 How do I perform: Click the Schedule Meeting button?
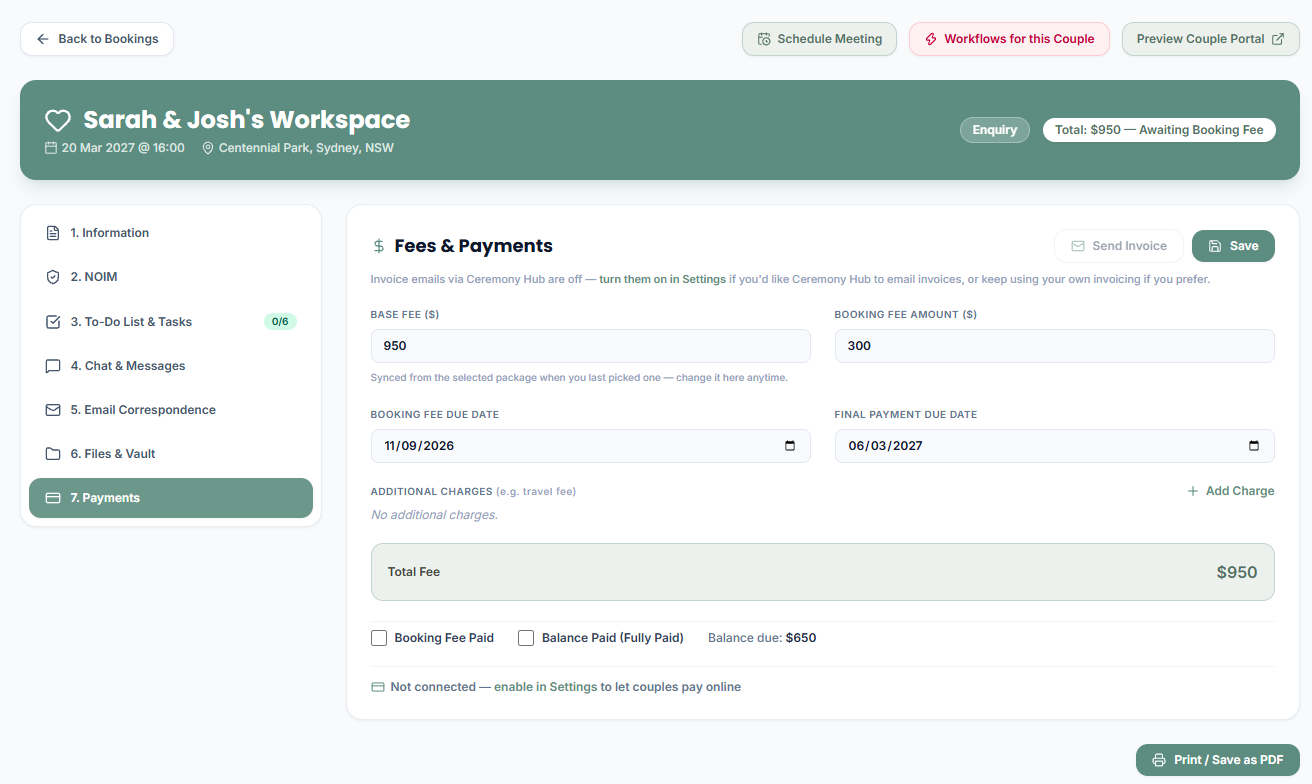[x=819, y=39]
